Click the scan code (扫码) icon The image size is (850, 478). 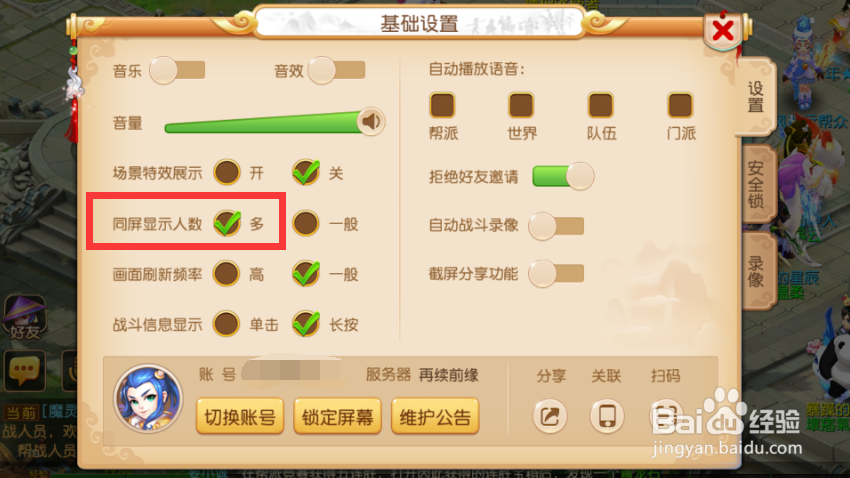coord(666,416)
